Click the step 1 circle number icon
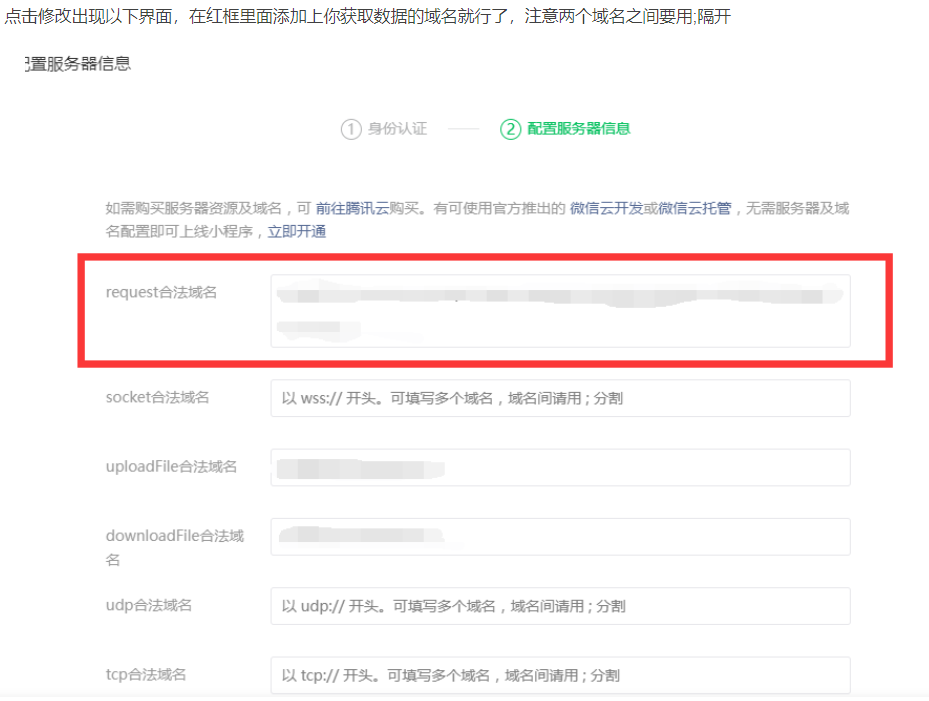The image size is (929, 701). (350, 129)
